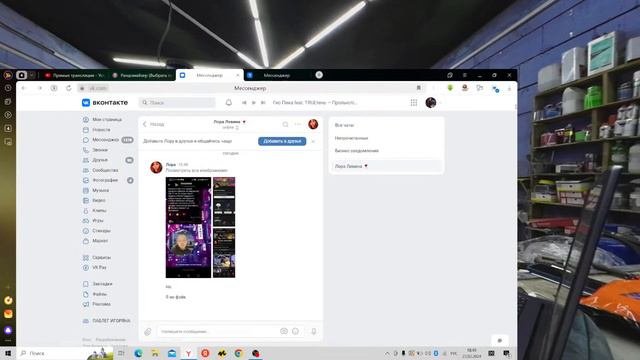
Task: Switch to the YouTube live stream browser tab
Action: click(x=74, y=76)
